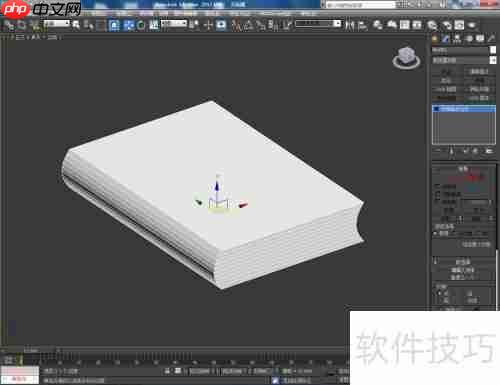Screen dimensions: 500x385
Task: Click the object color swatch
Action: coord(493,50)
